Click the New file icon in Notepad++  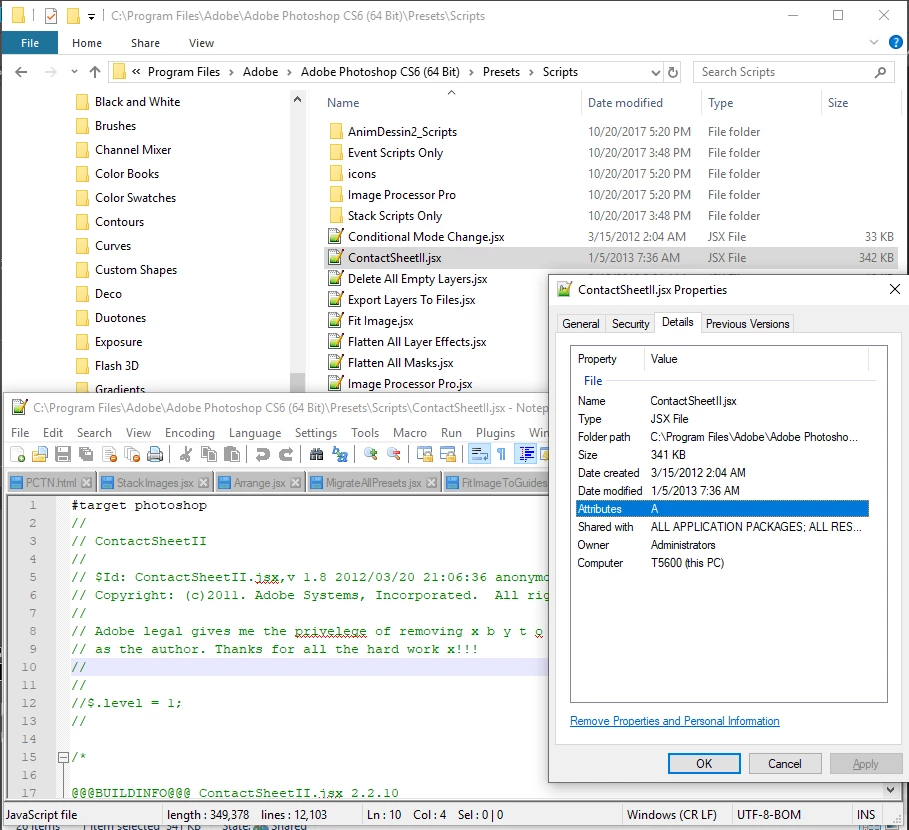point(17,454)
